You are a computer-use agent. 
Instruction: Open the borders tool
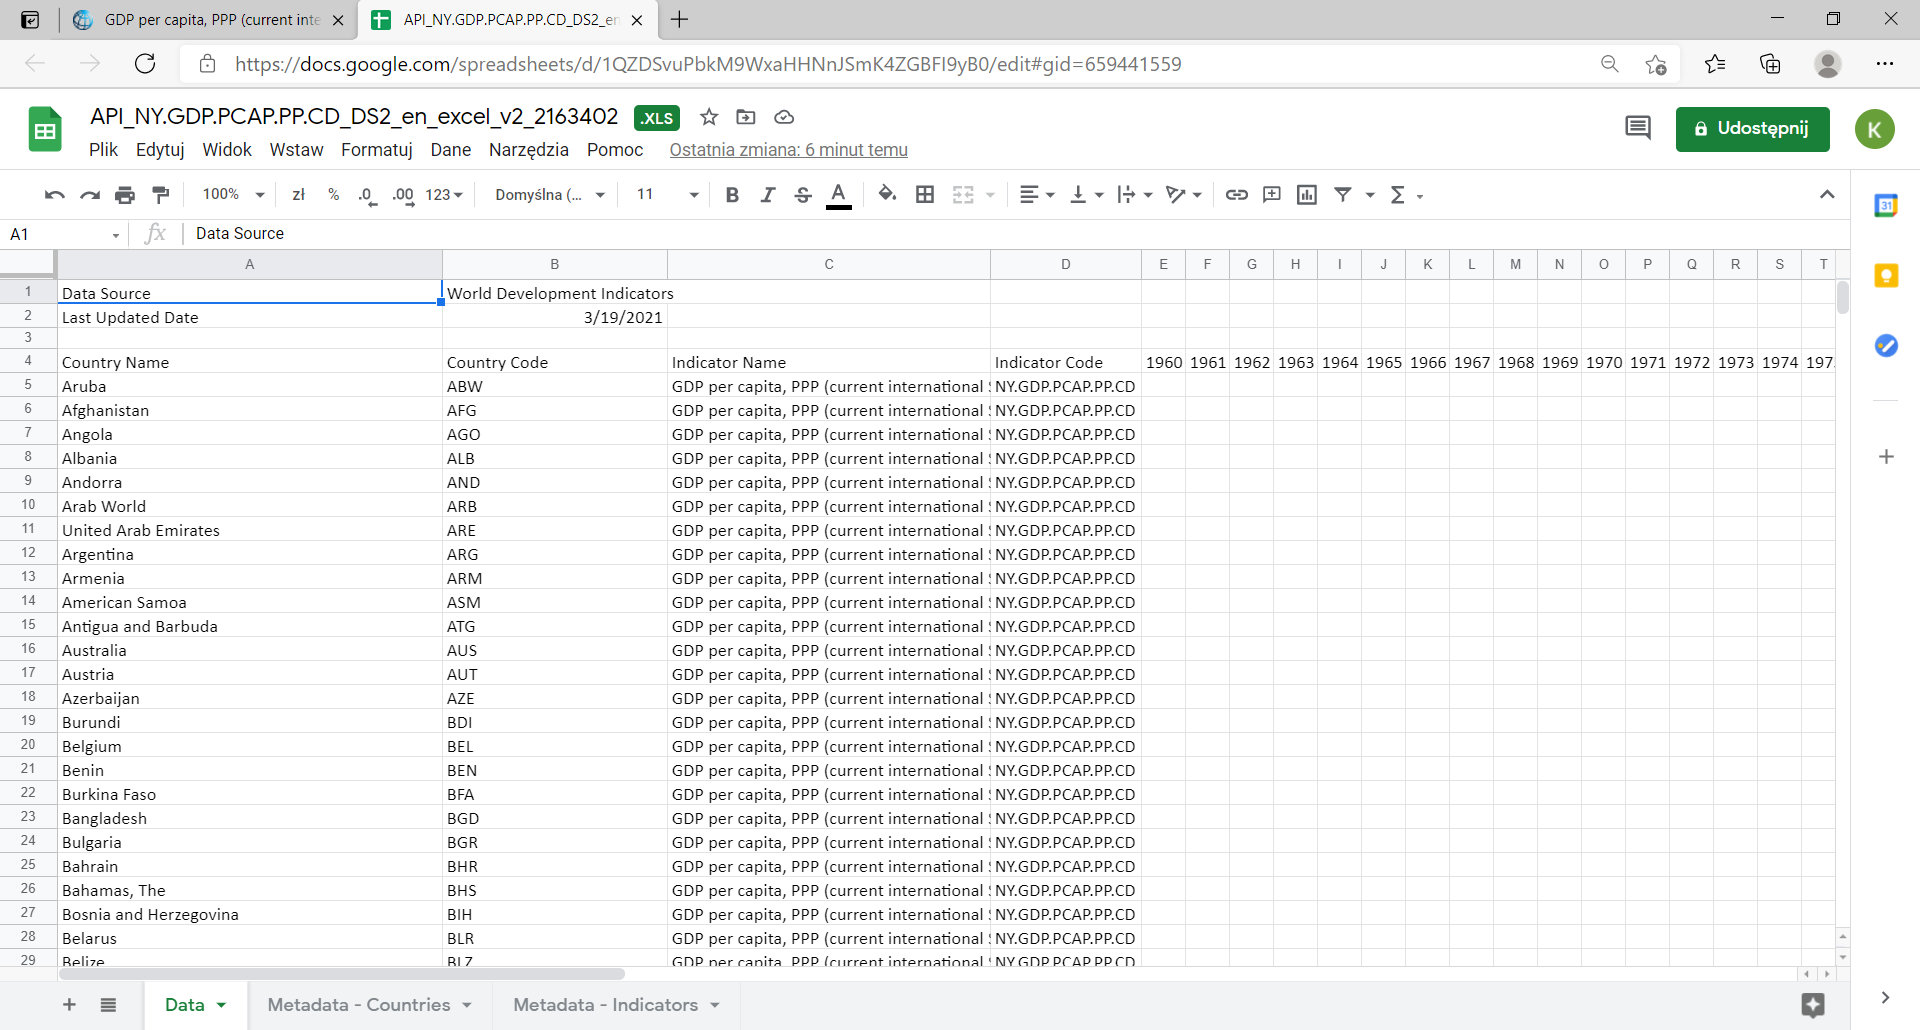(925, 195)
